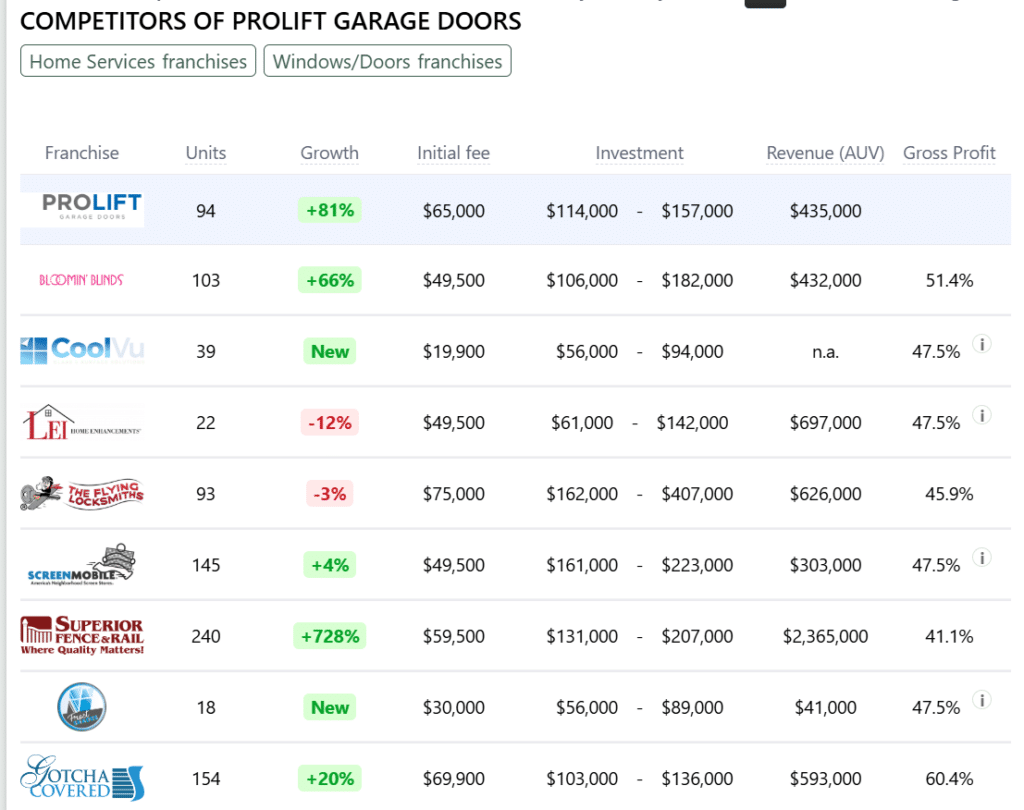Click the +66% growth badge

(330, 280)
